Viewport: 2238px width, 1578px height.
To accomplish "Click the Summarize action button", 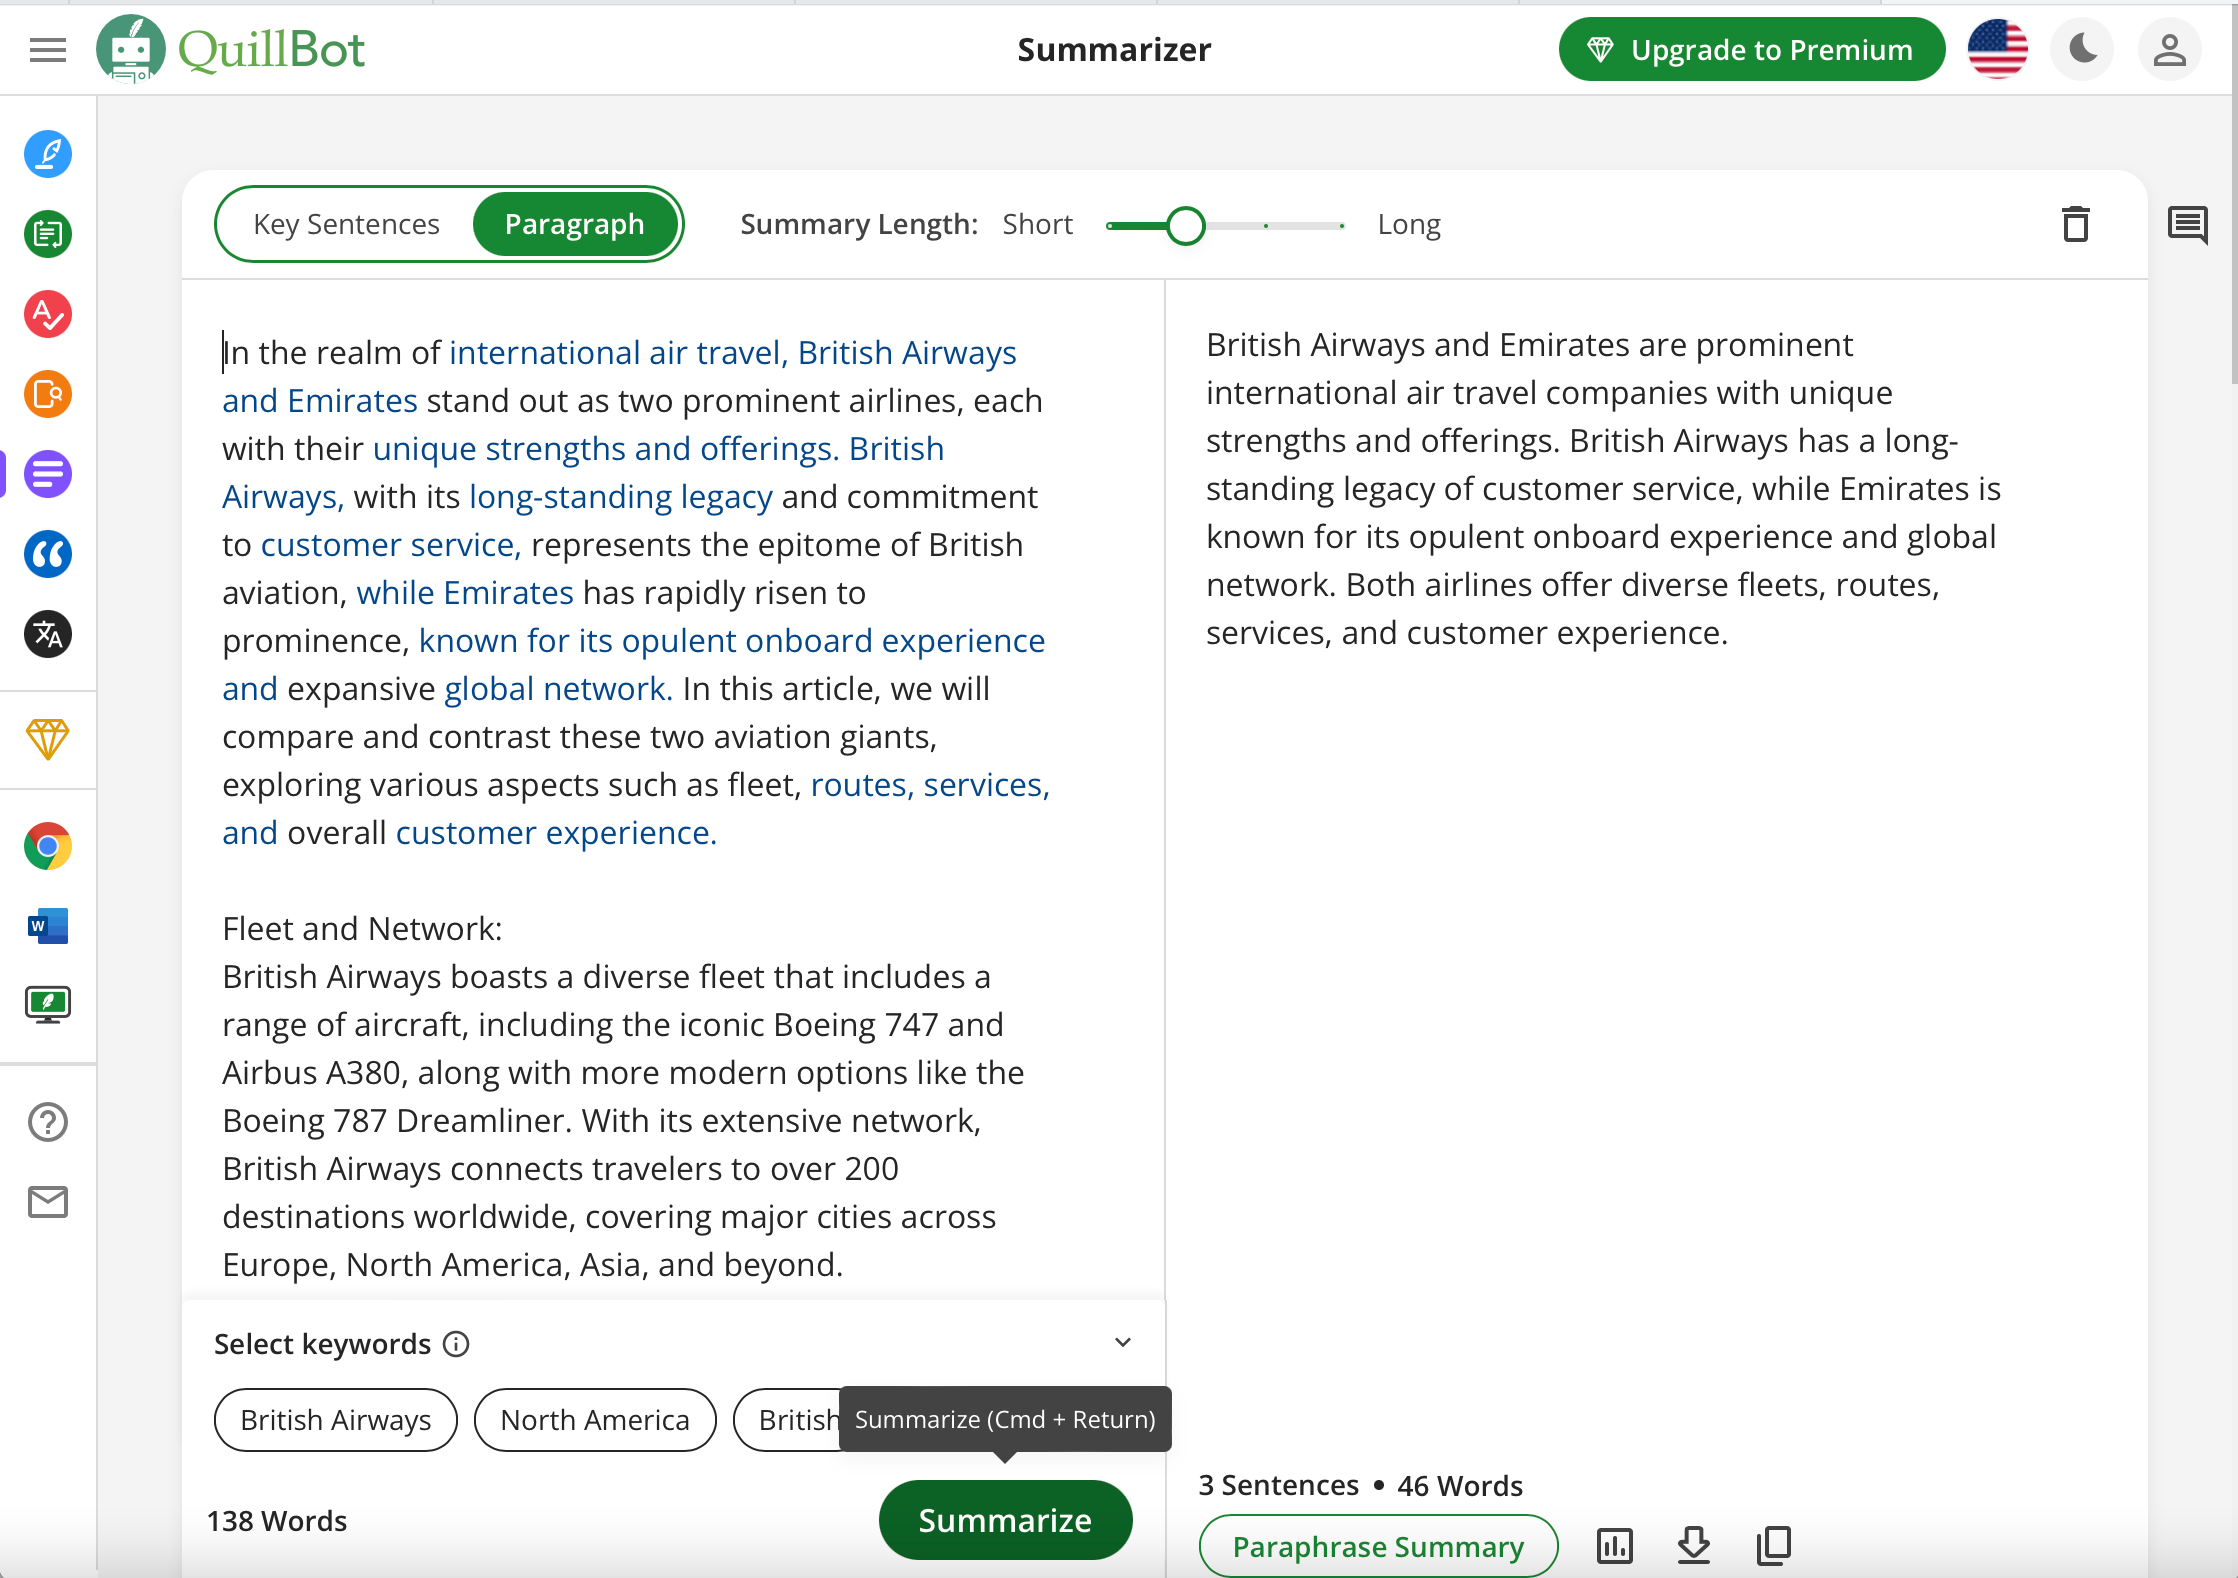I will [1004, 1520].
